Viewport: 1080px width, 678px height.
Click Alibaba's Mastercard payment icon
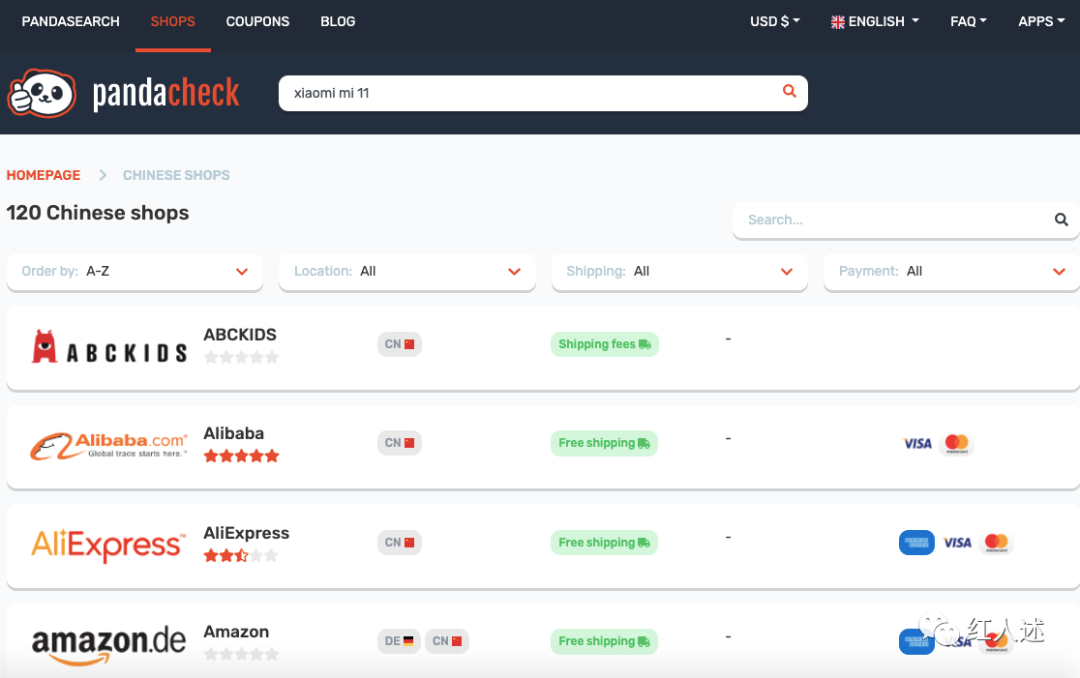(957, 443)
